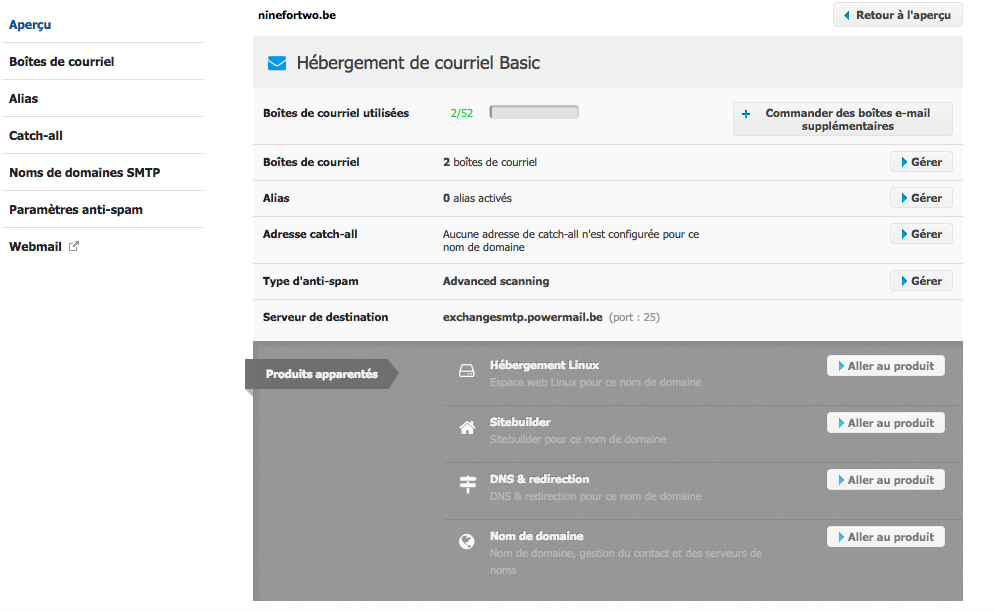994x612 pixels.
Task: Click the DNS & redirection signpost icon
Action: tap(466, 485)
